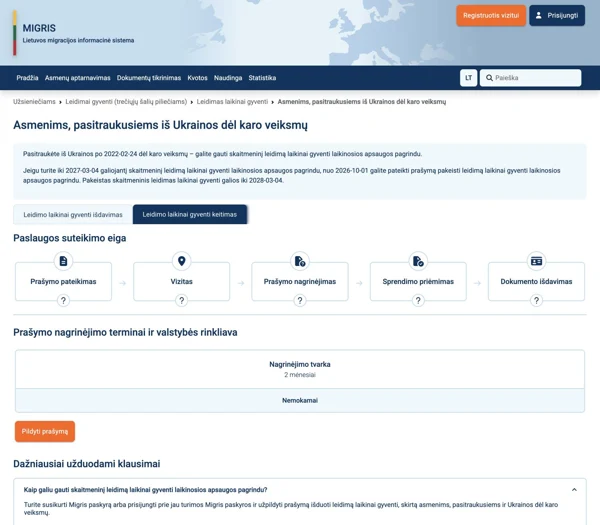
Task: Click the Prašymo nagrinėjimas step card
Action: 300,281
